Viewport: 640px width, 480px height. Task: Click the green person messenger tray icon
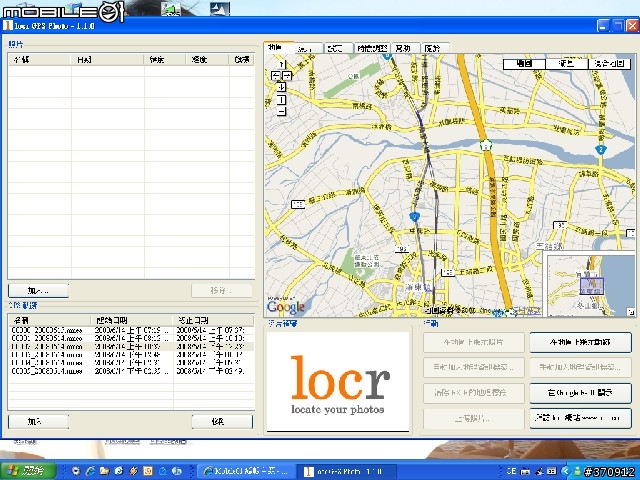(x=577, y=471)
